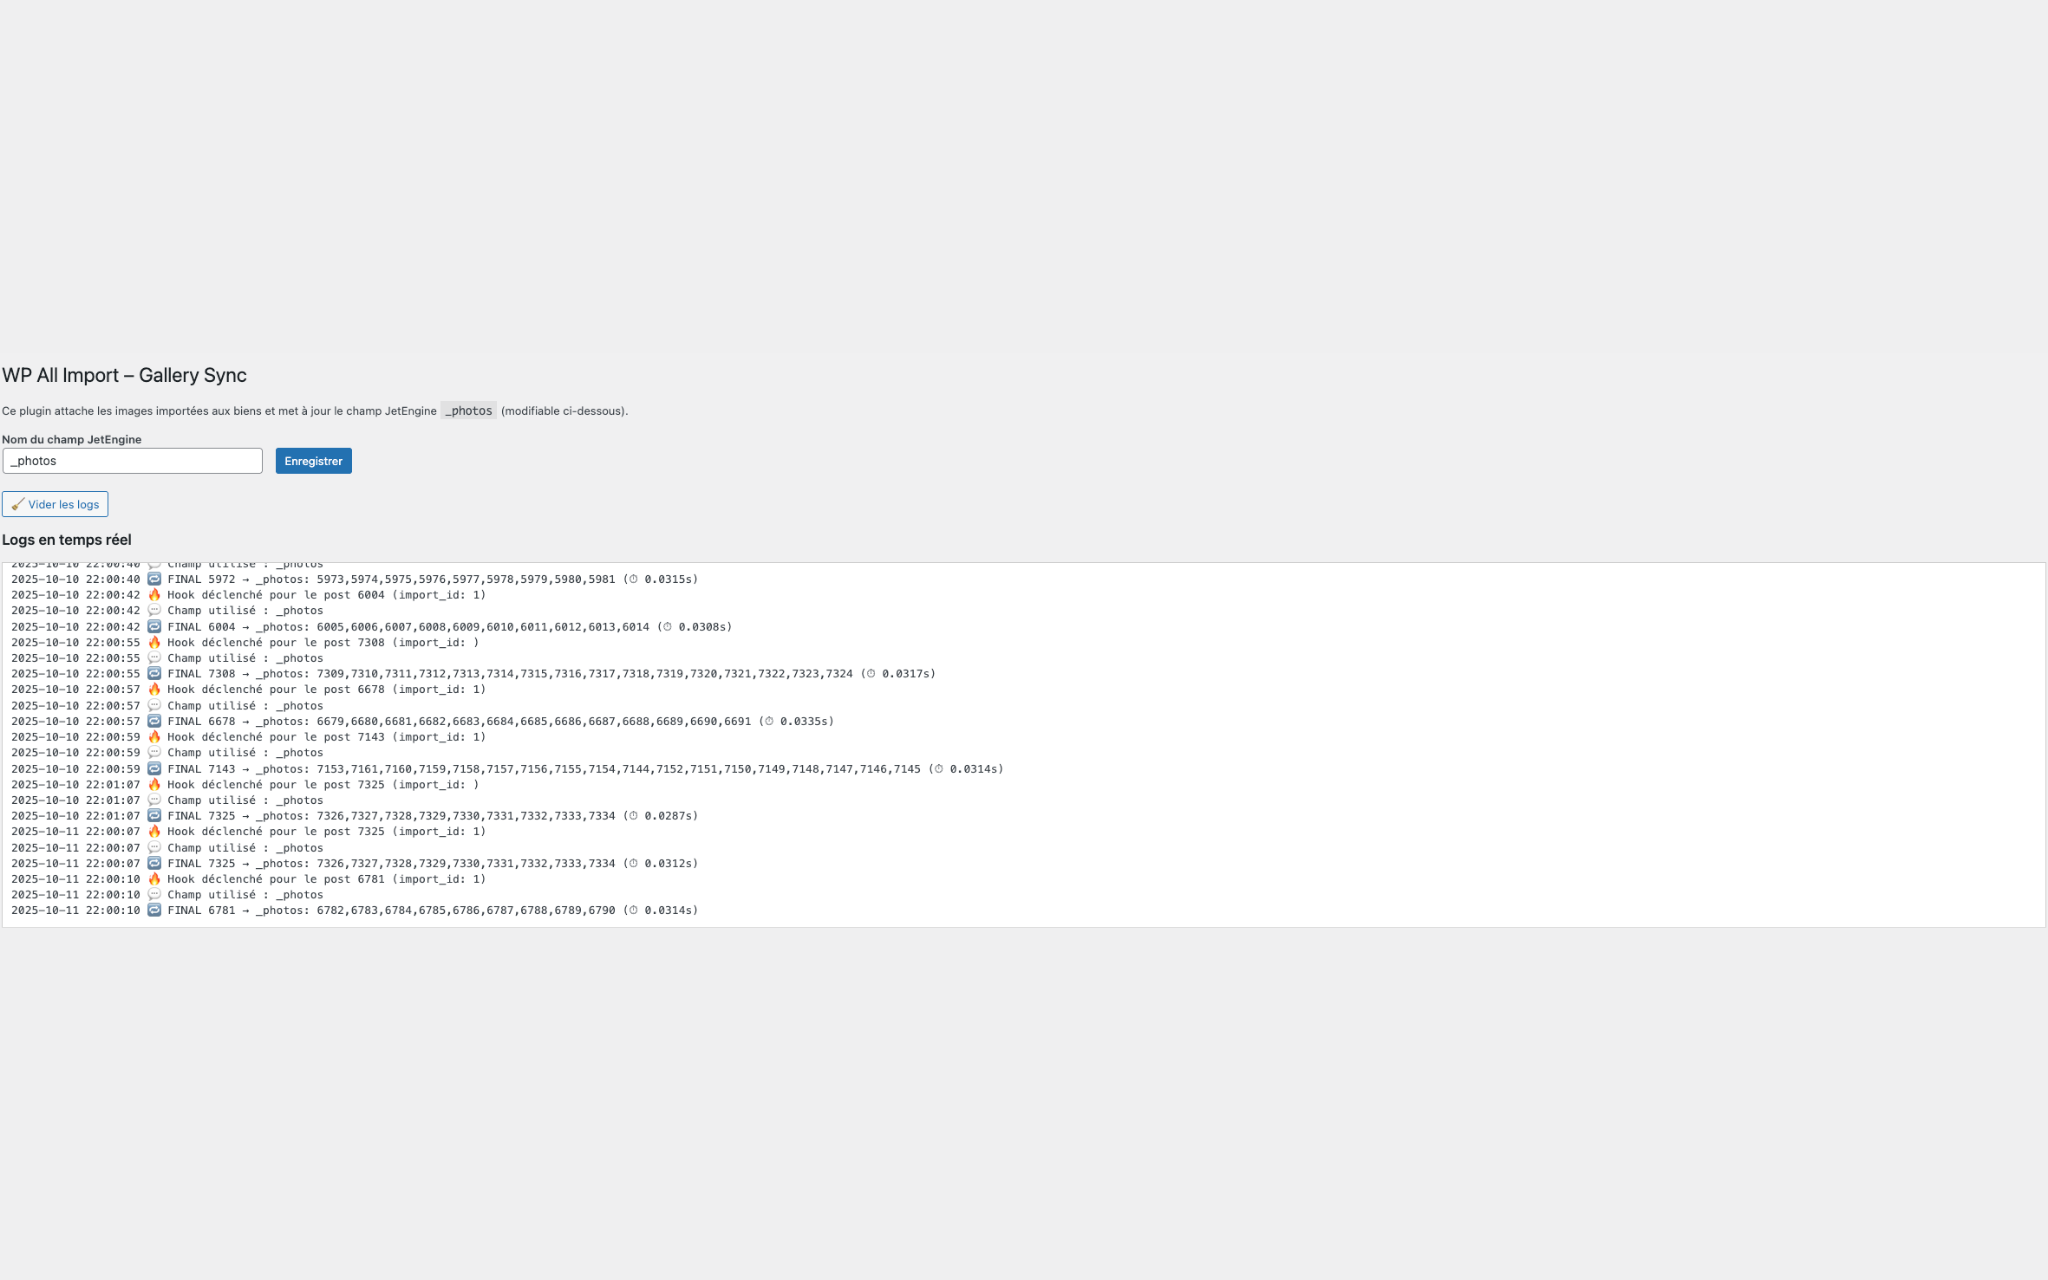
Task: Focus the JetEngine field name input
Action: coord(132,461)
